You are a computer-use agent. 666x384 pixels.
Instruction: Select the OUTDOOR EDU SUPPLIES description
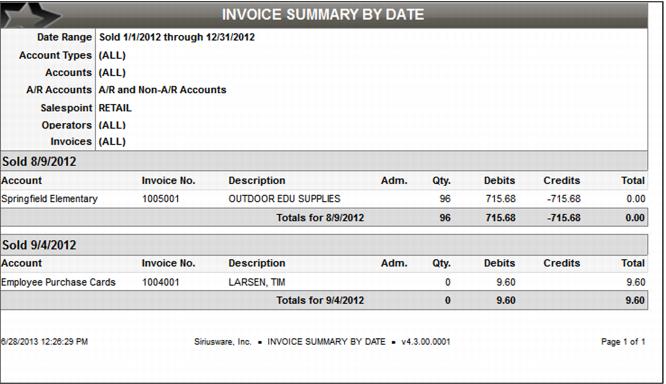pyautogui.click(x=285, y=199)
